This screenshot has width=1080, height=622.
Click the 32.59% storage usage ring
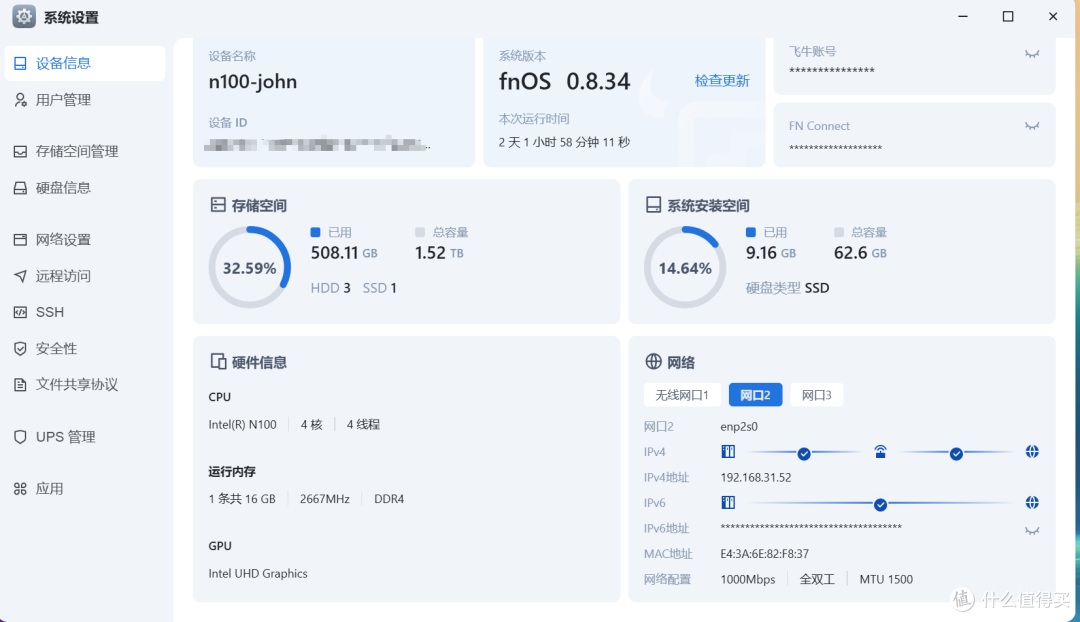click(x=249, y=267)
